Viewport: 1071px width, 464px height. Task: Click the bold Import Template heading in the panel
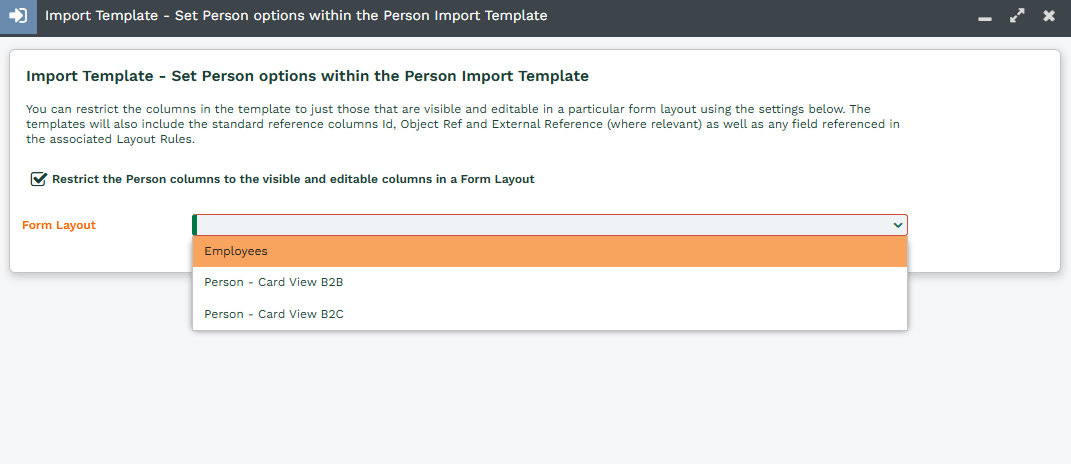307,76
